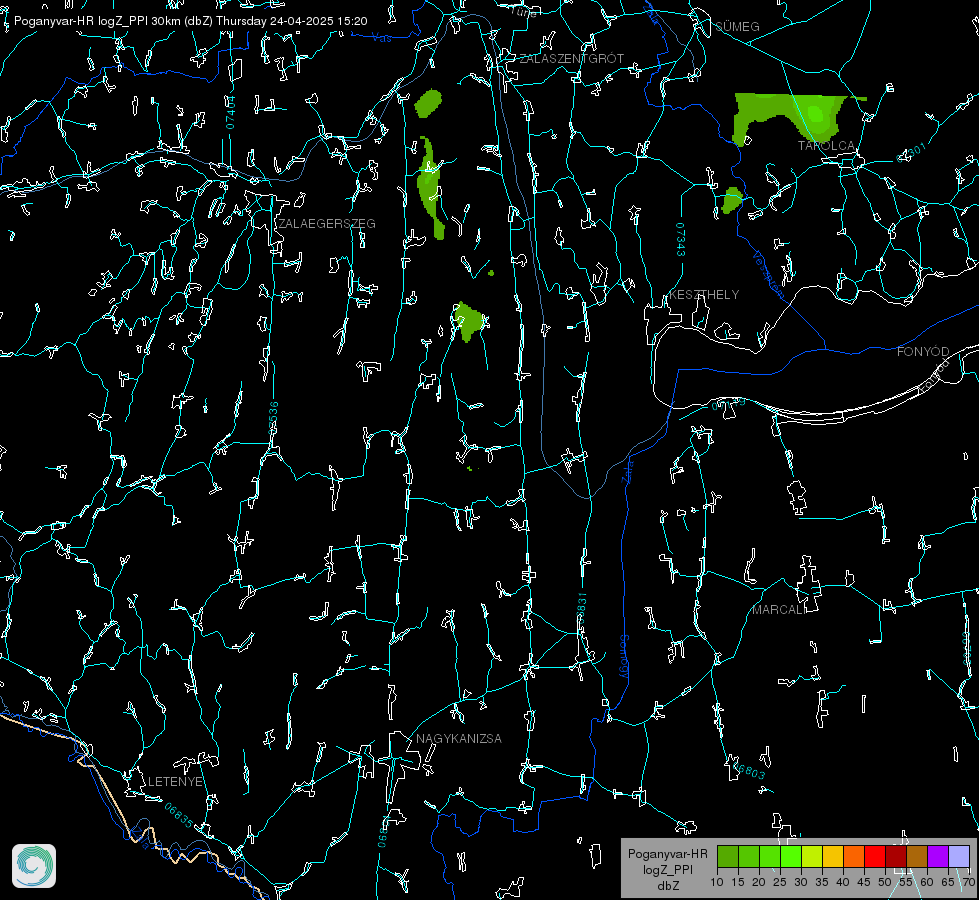979x900 pixels.
Task: Click the 30-35 dBZ yellow-green swatch
Action: [812, 856]
